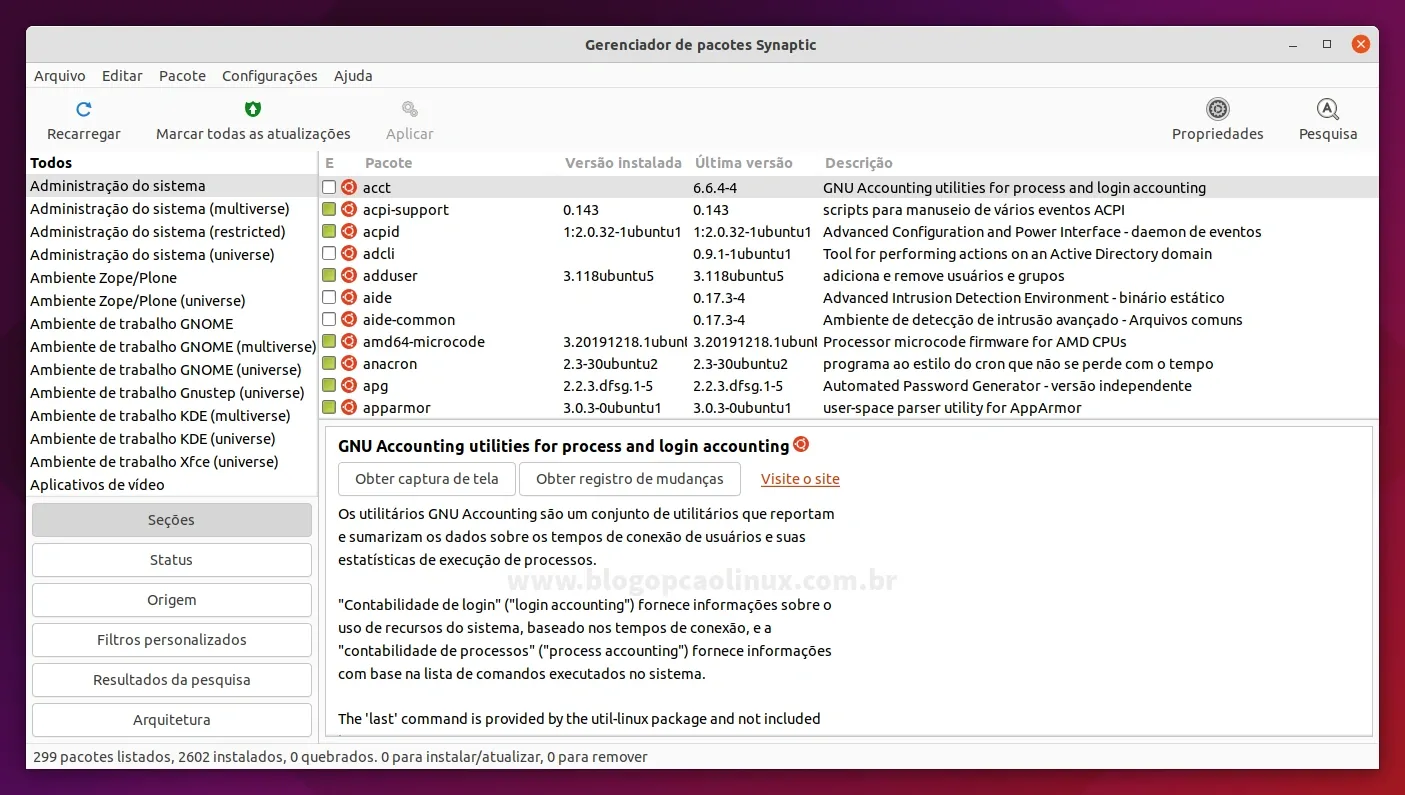Click the Recarregar reload icon
This screenshot has width=1405, height=795.
84,109
